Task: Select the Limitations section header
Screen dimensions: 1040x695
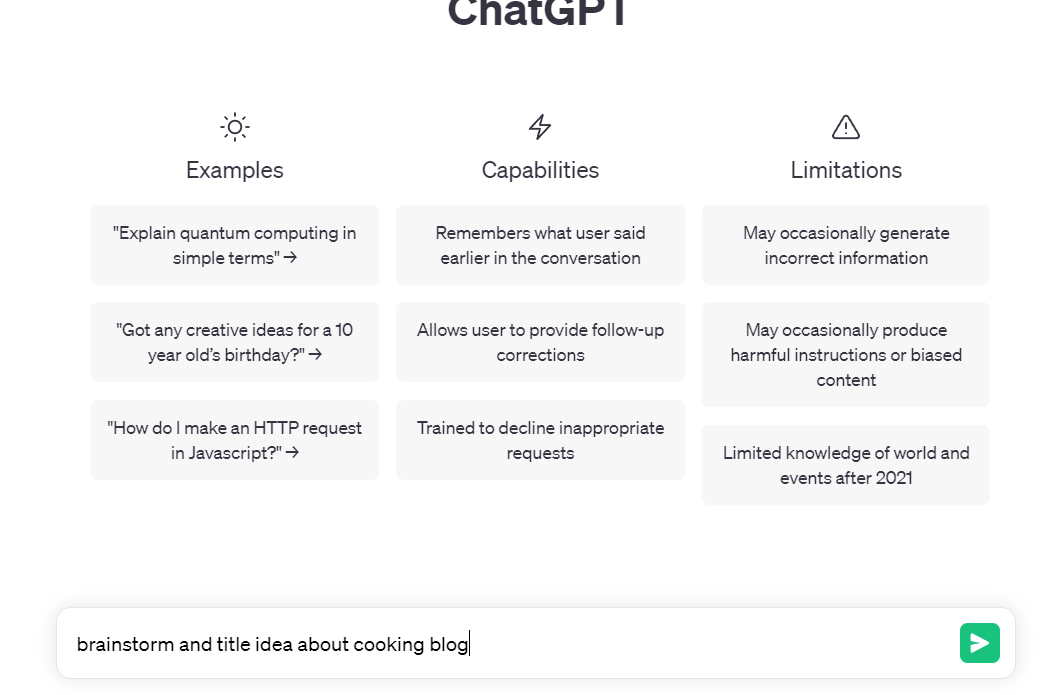Action: click(845, 170)
